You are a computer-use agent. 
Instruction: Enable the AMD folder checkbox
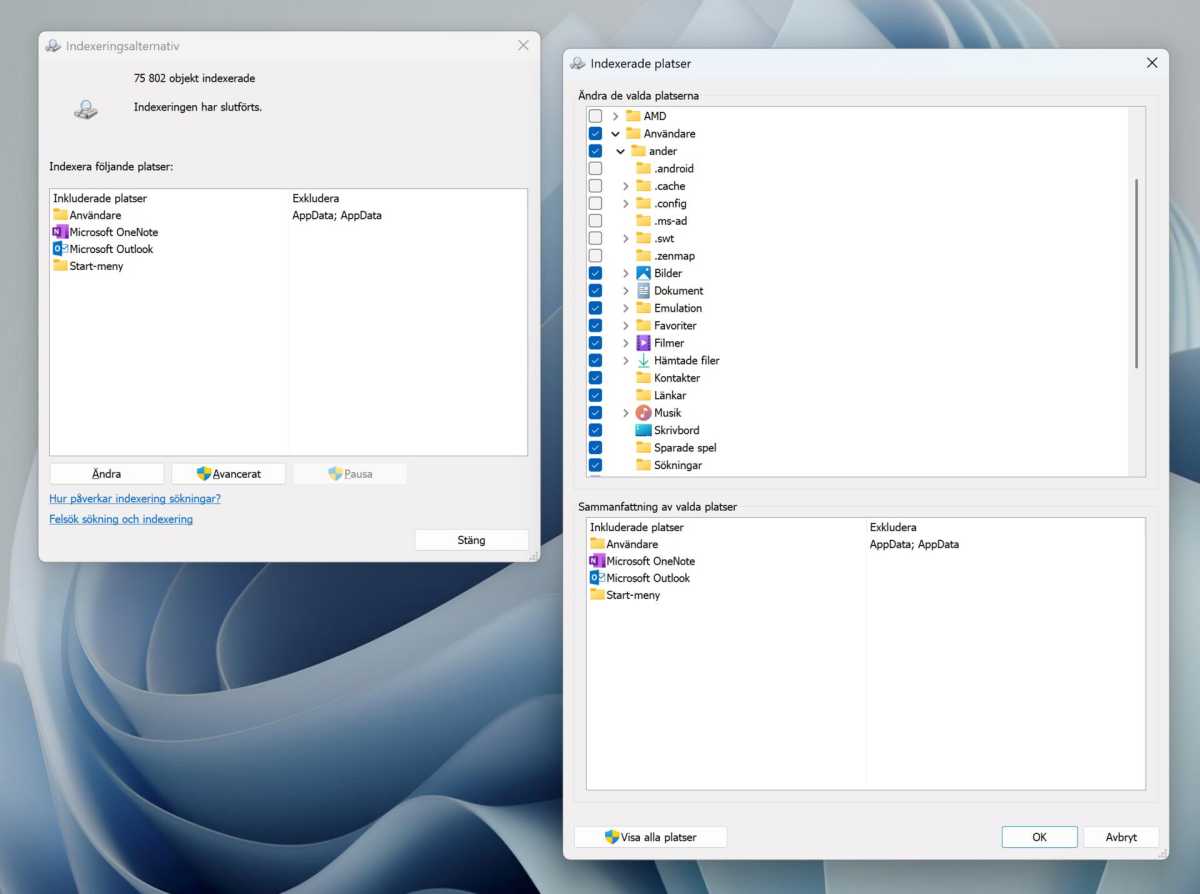pyautogui.click(x=595, y=116)
